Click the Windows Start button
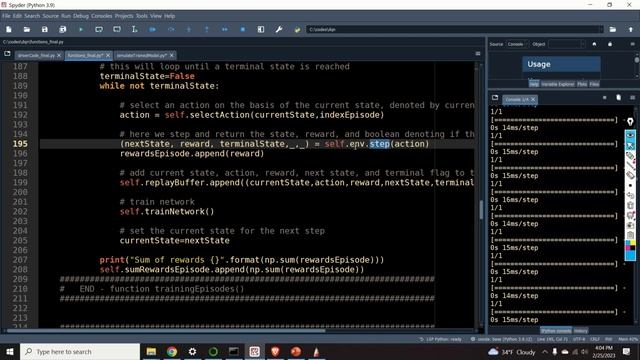640x360 pixels. 10,351
